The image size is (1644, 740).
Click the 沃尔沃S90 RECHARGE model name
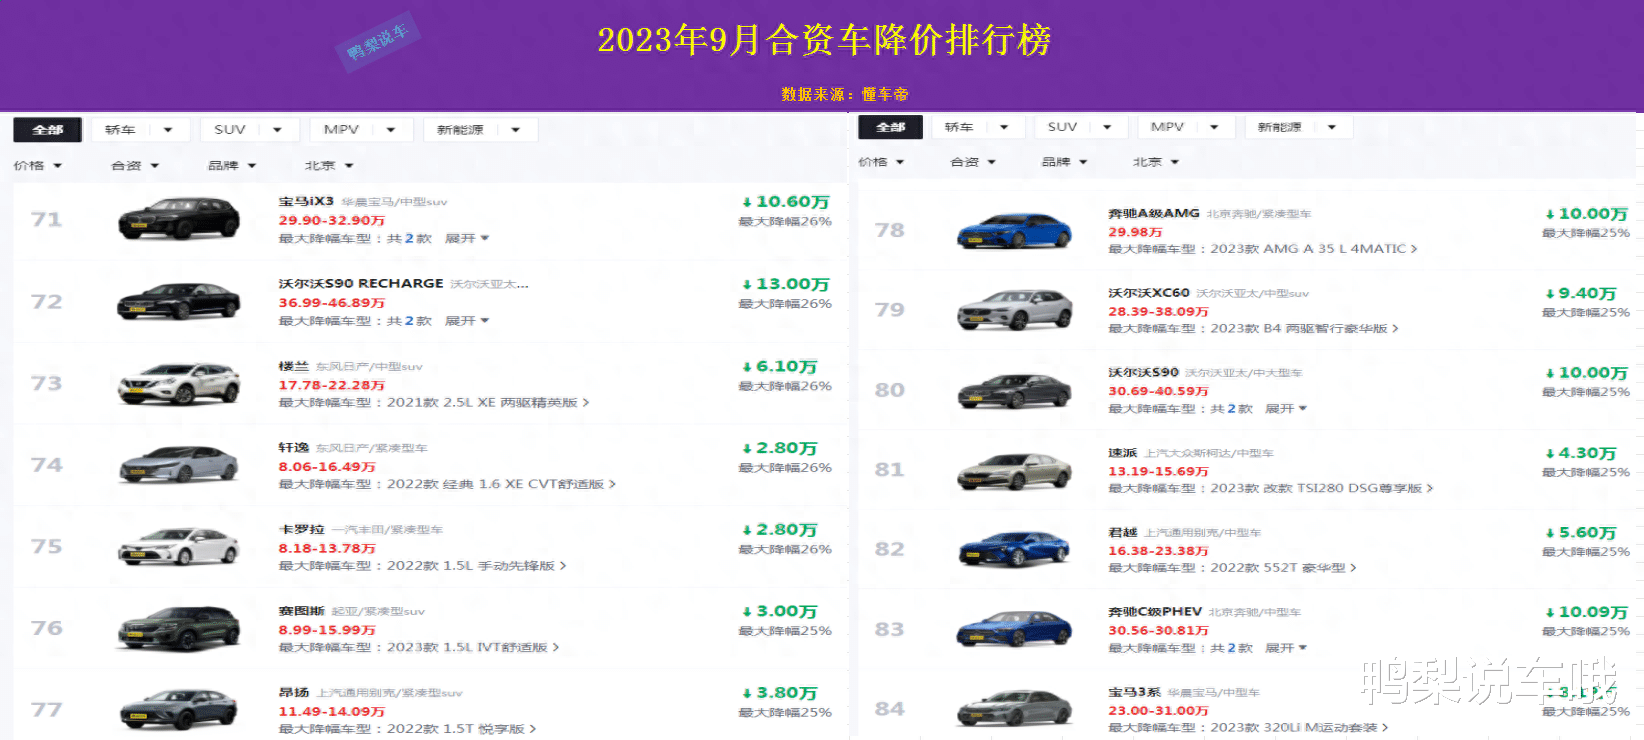click(x=361, y=284)
